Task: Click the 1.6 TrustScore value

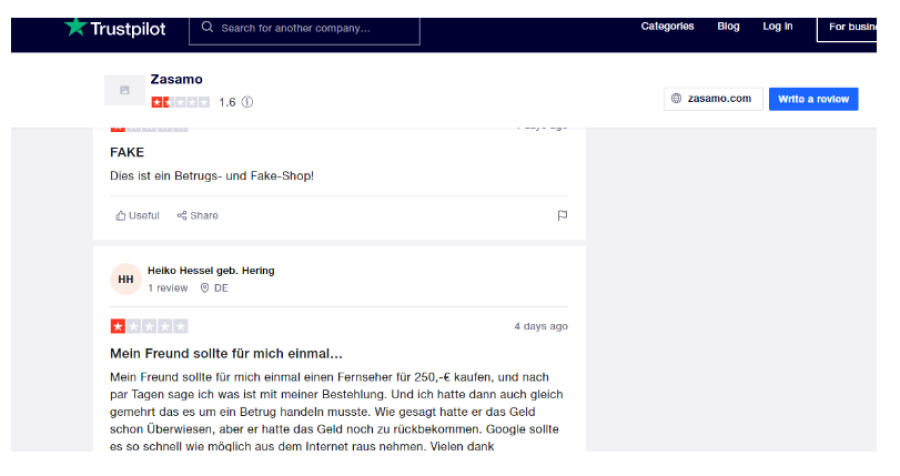Action: point(227,102)
